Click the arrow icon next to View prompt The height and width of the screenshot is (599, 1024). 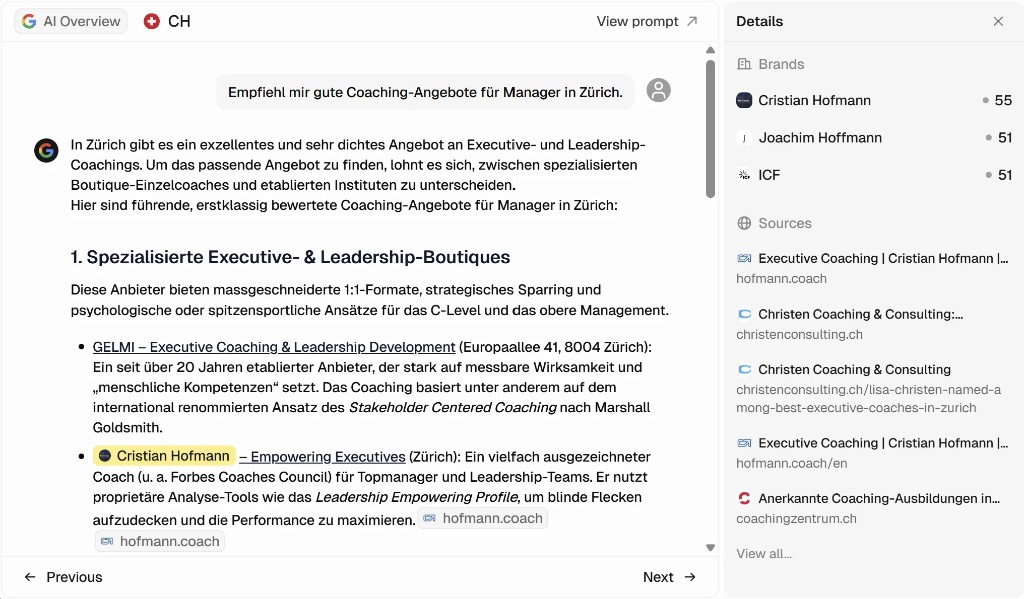pyautogui.click(x=692, y=22)
